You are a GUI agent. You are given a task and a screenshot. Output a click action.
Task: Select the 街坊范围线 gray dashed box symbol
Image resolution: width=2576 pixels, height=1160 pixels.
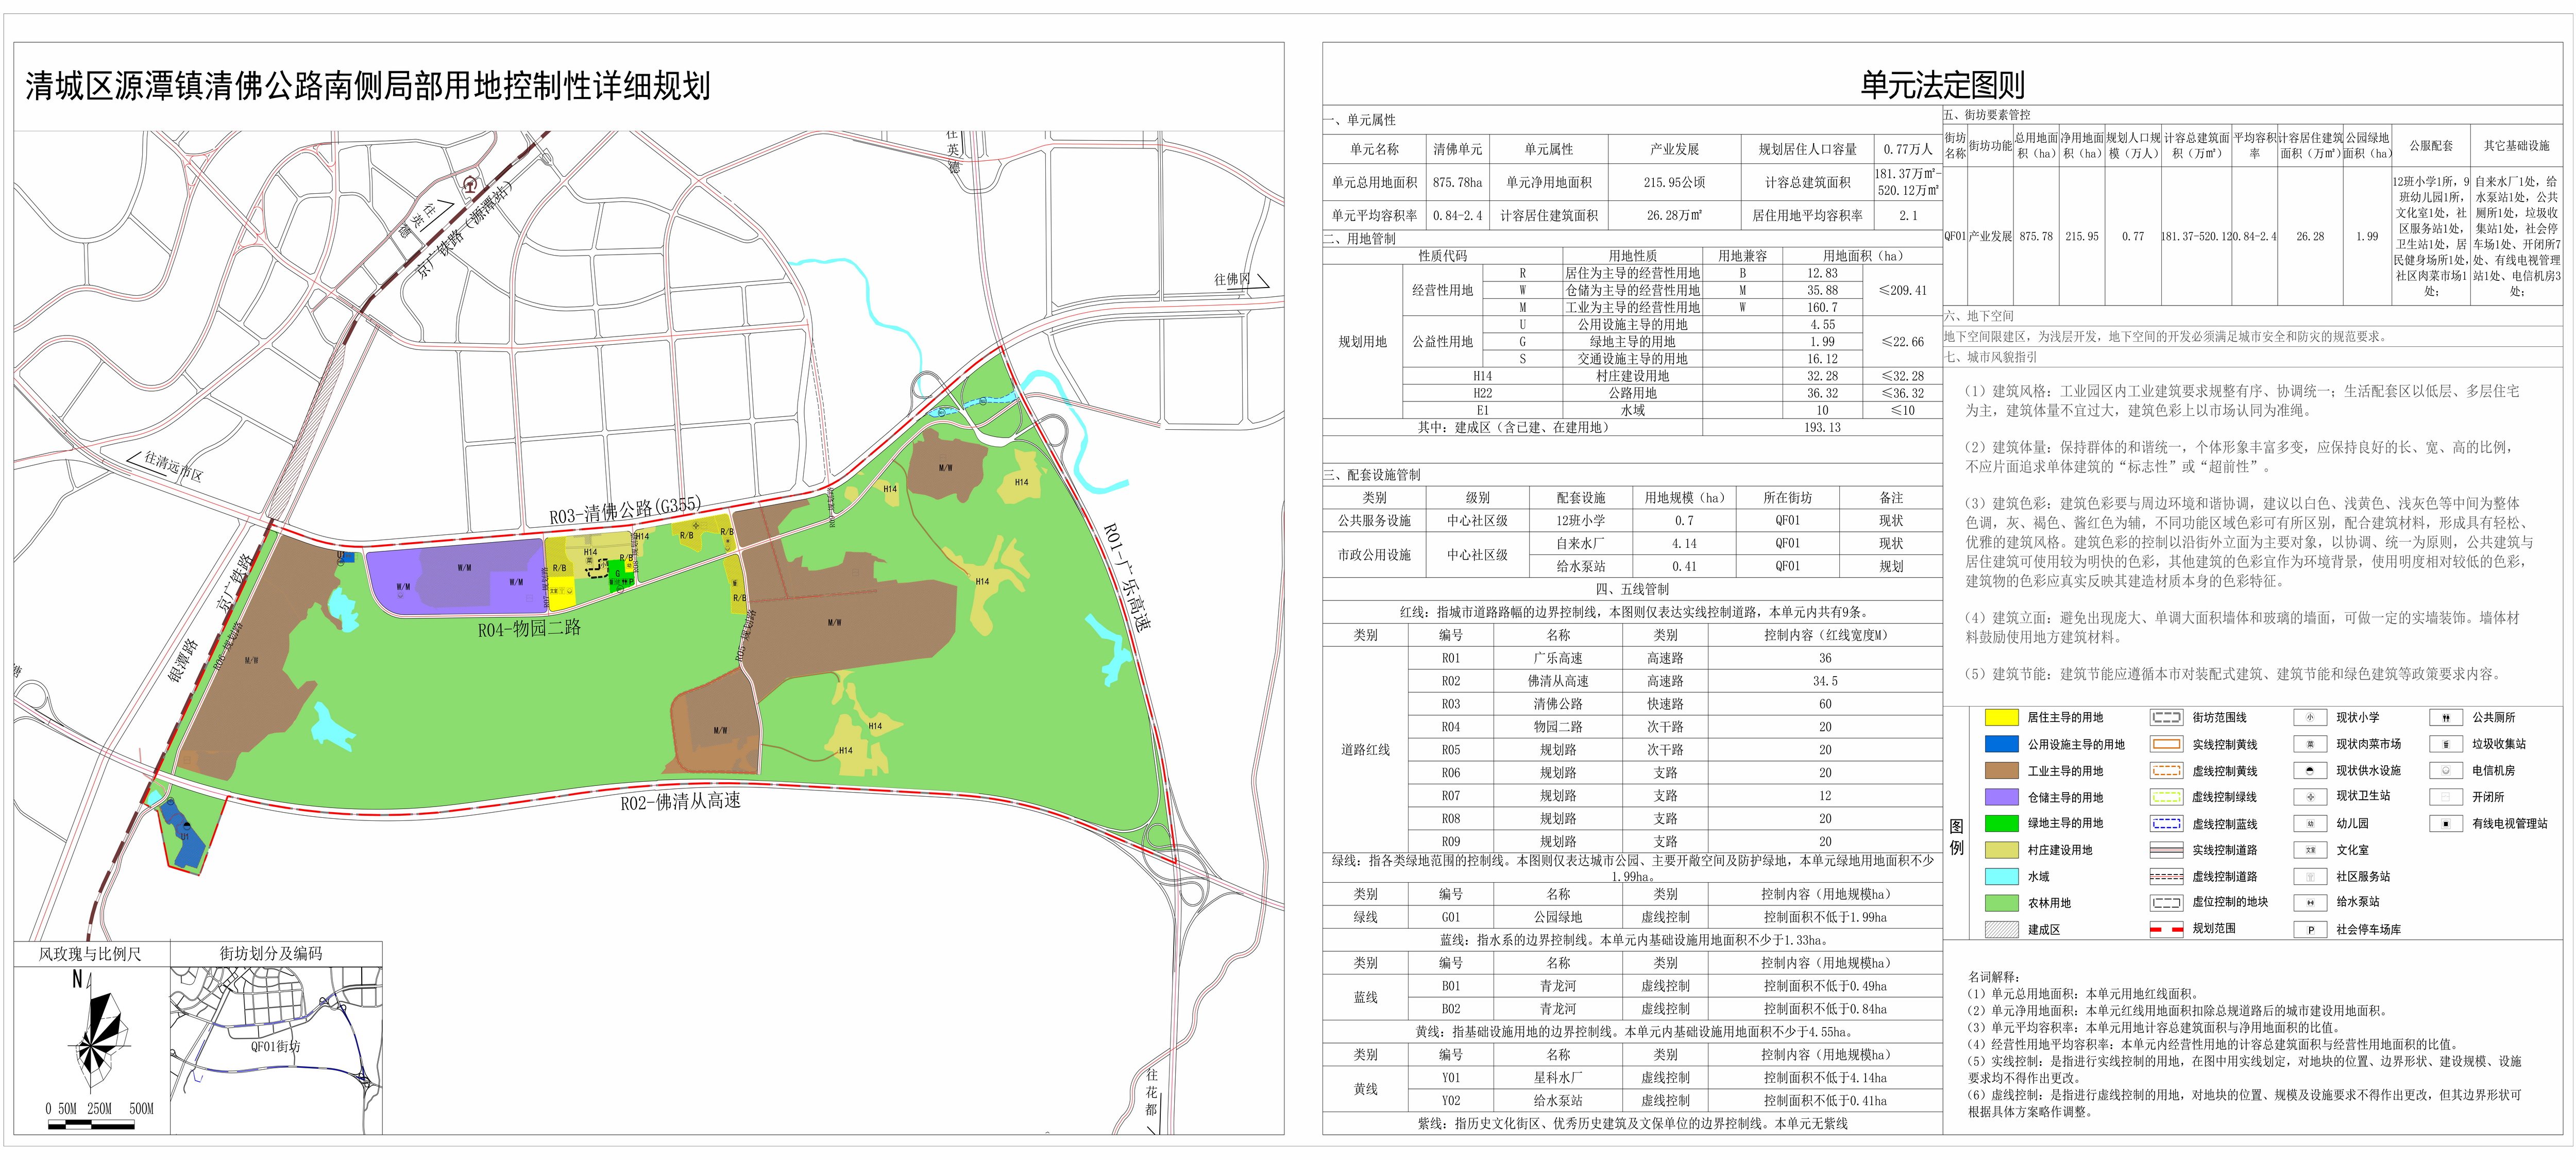pyautogui.click(x=2166, y=717)
